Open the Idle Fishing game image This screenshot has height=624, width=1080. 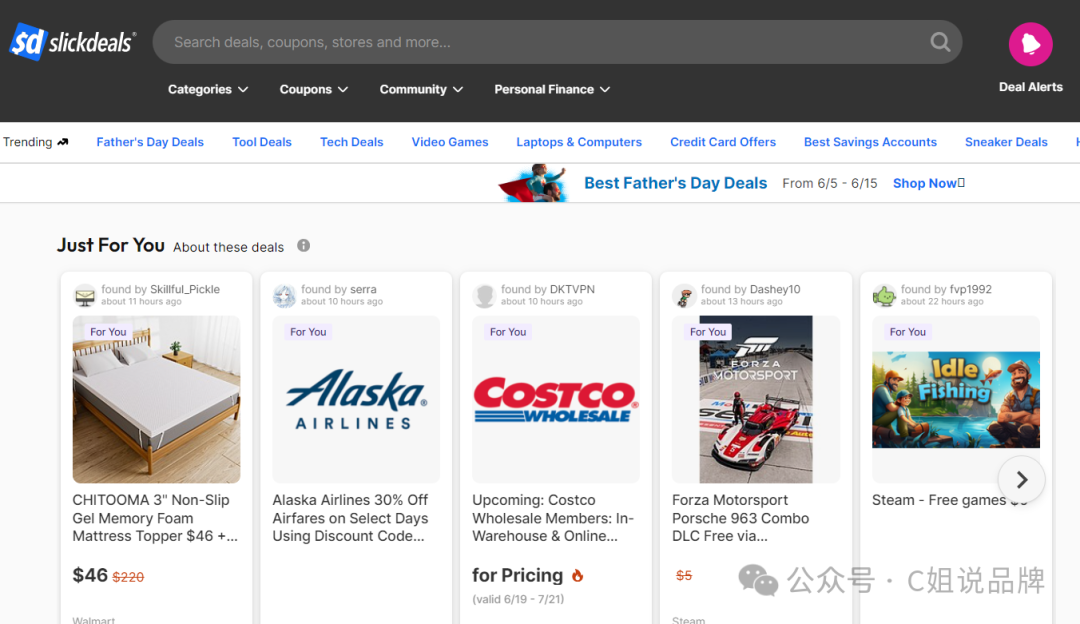[x=956, y=399]
